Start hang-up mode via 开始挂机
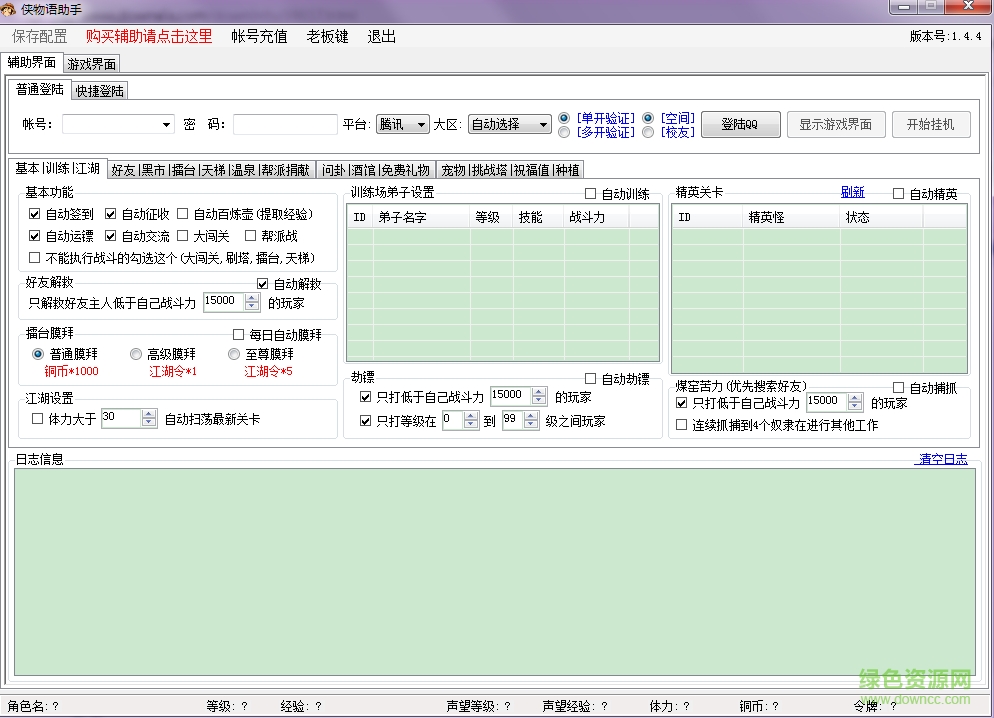994x718 pixels. click(931, 125)
